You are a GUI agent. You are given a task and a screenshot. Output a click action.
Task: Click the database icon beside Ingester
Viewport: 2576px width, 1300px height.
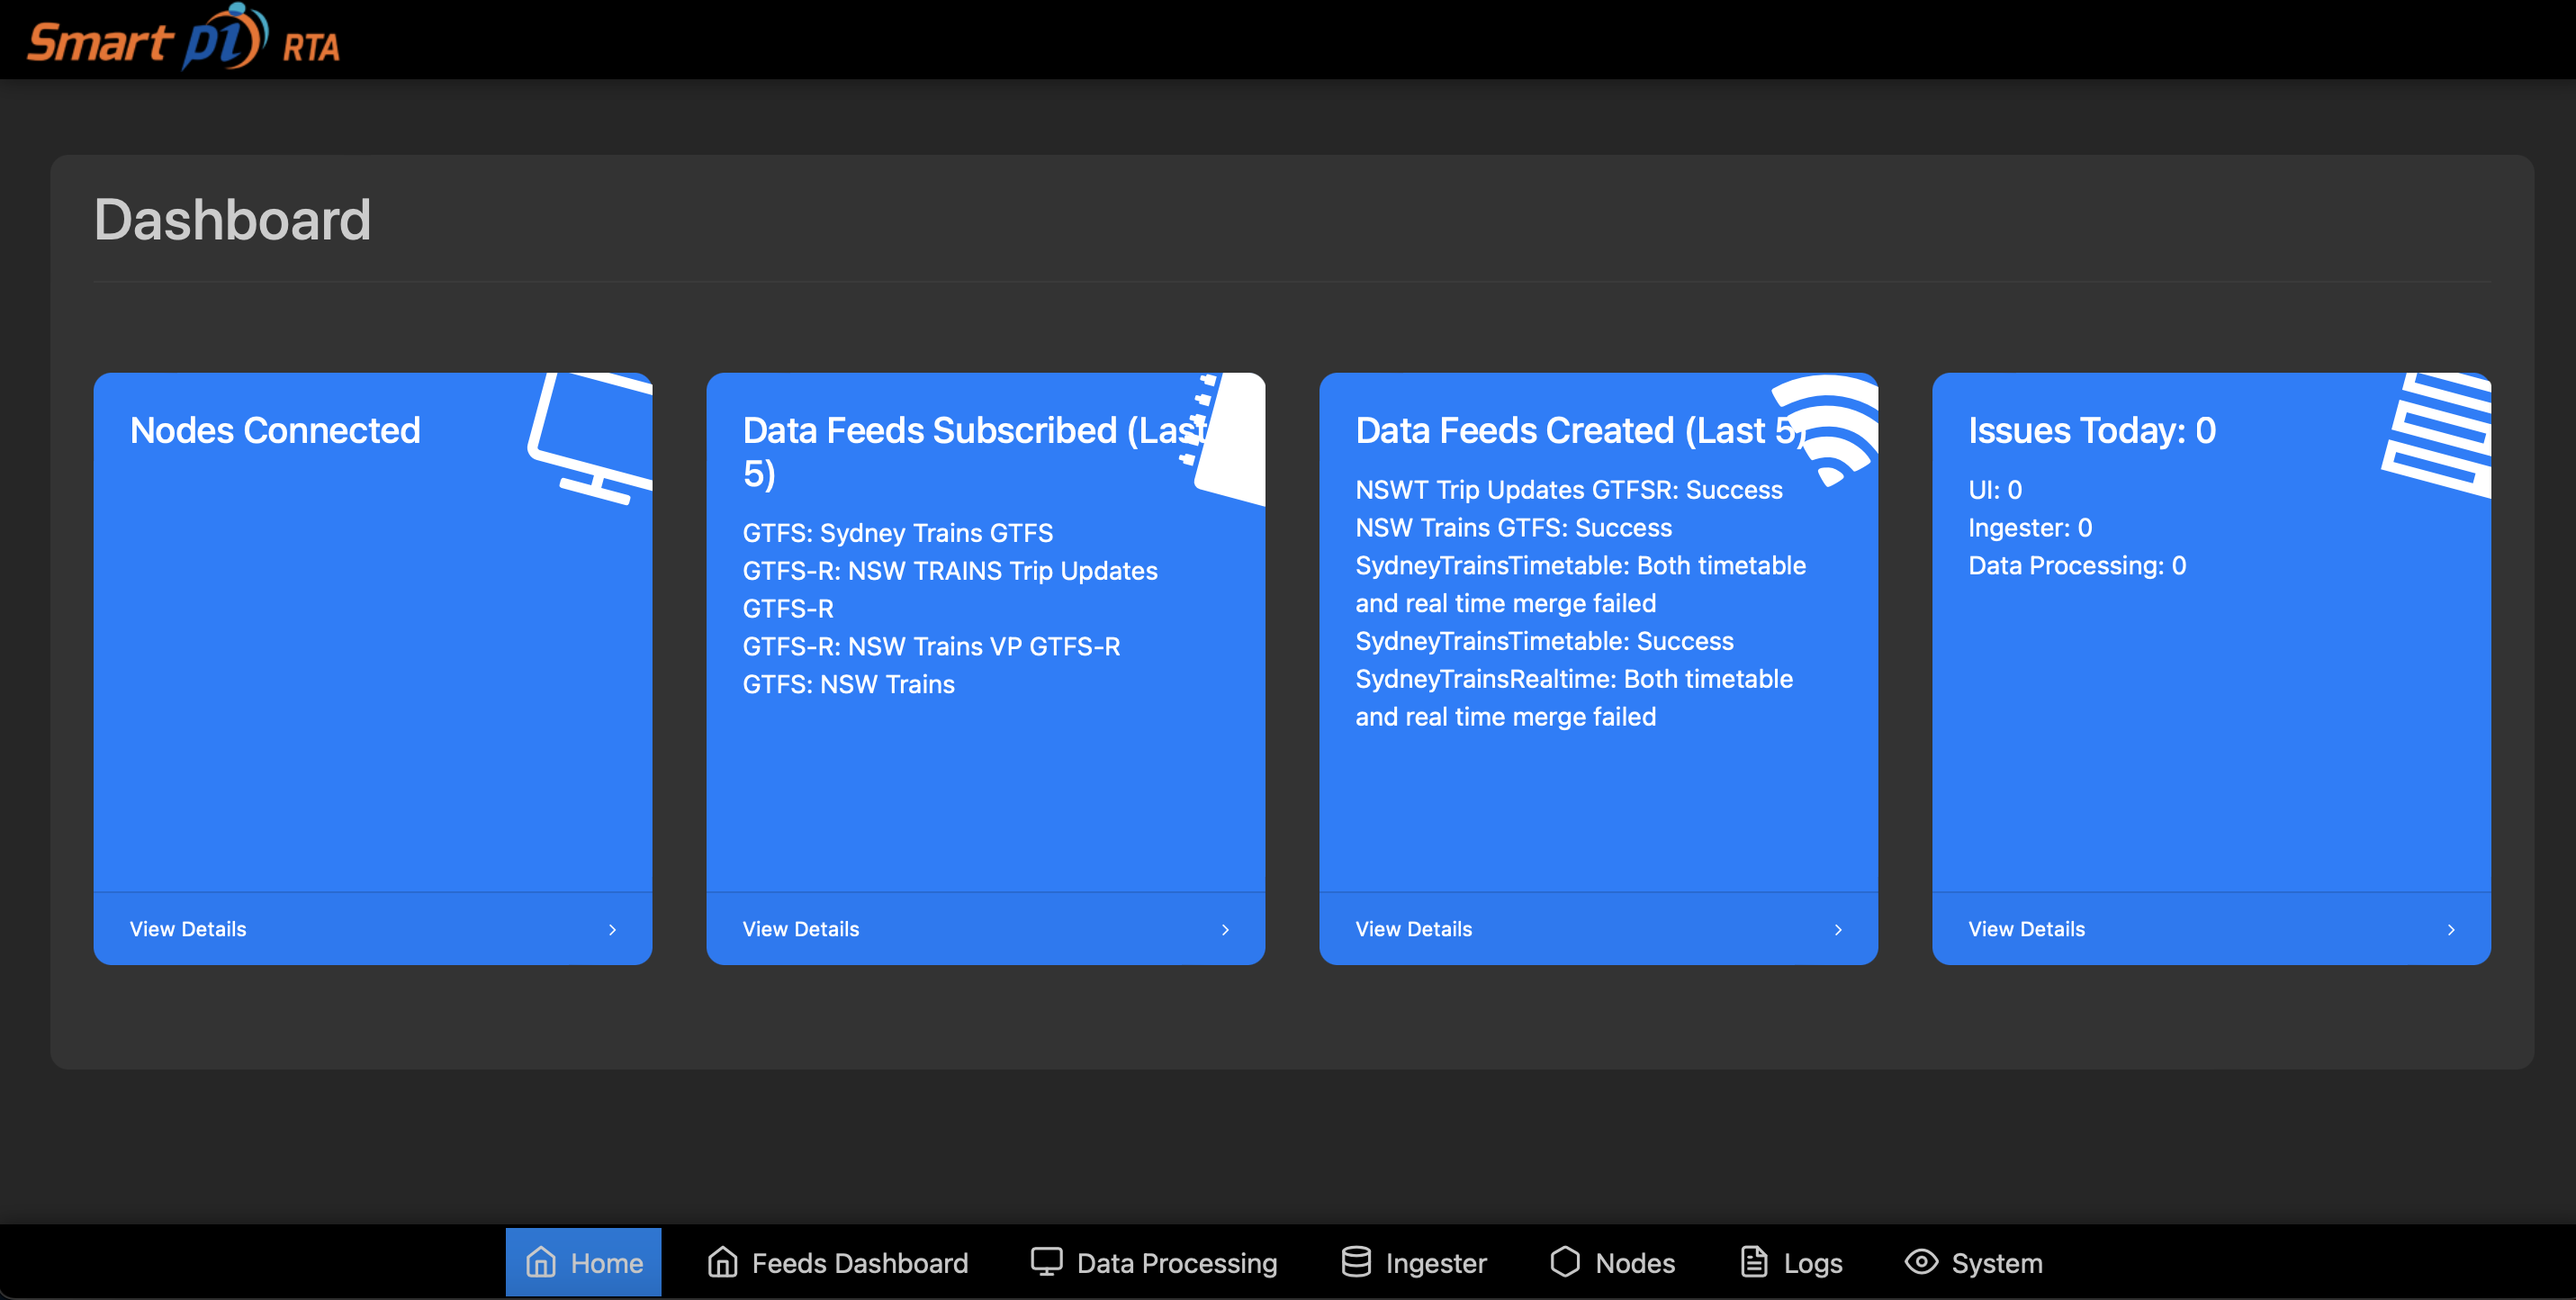pyautogui.click(x=1356, y=1262)
